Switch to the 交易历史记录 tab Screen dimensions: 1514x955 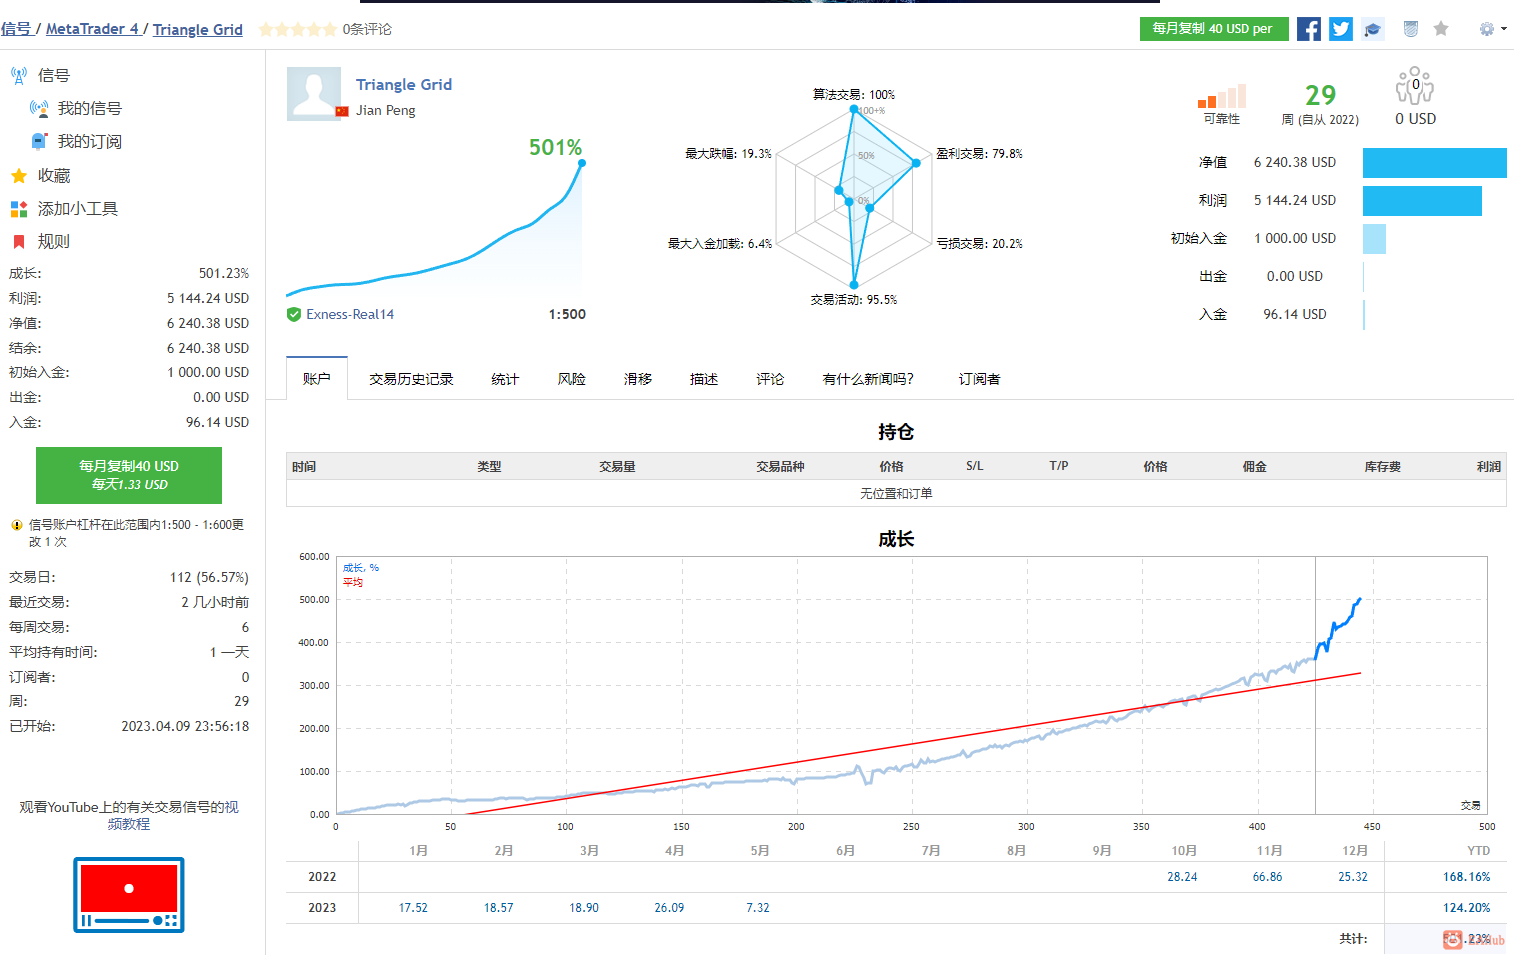[x=411, y=379]
